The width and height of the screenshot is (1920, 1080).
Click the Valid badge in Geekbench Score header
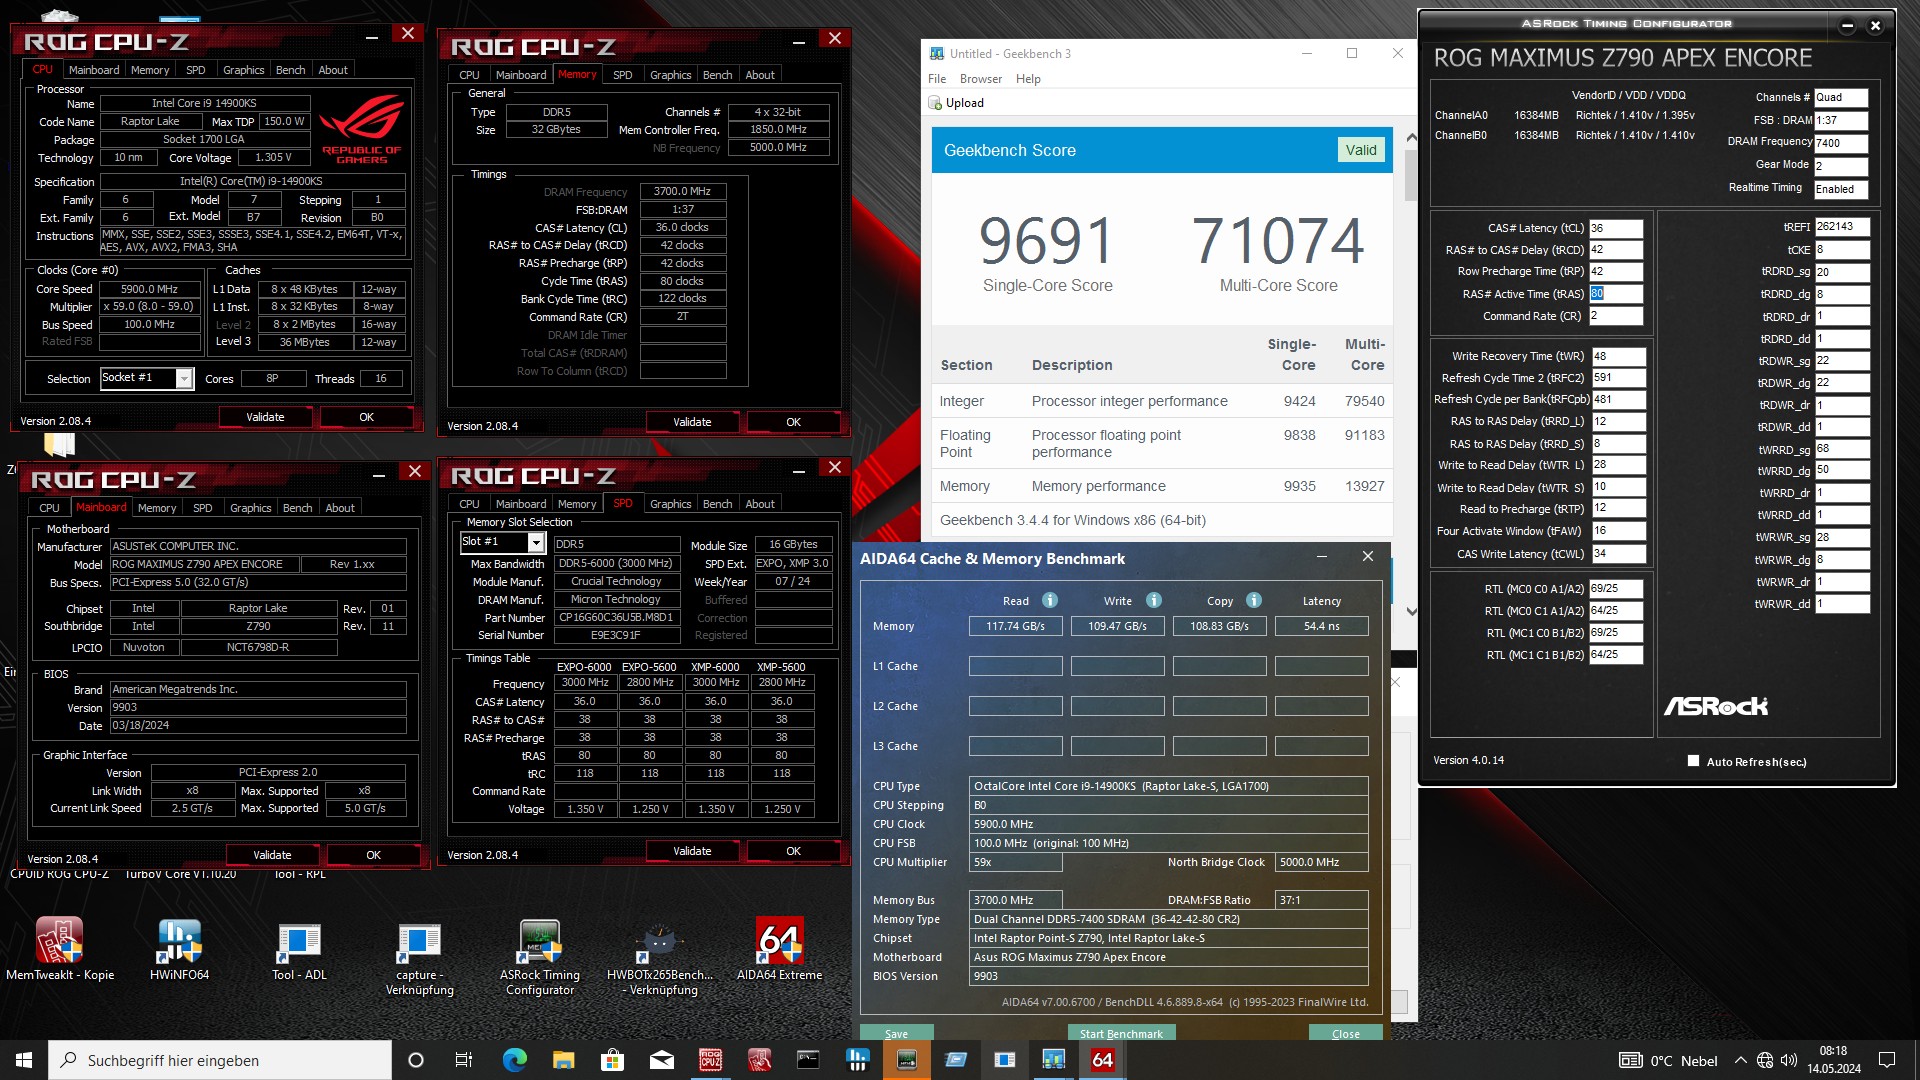pos(1360,150)
